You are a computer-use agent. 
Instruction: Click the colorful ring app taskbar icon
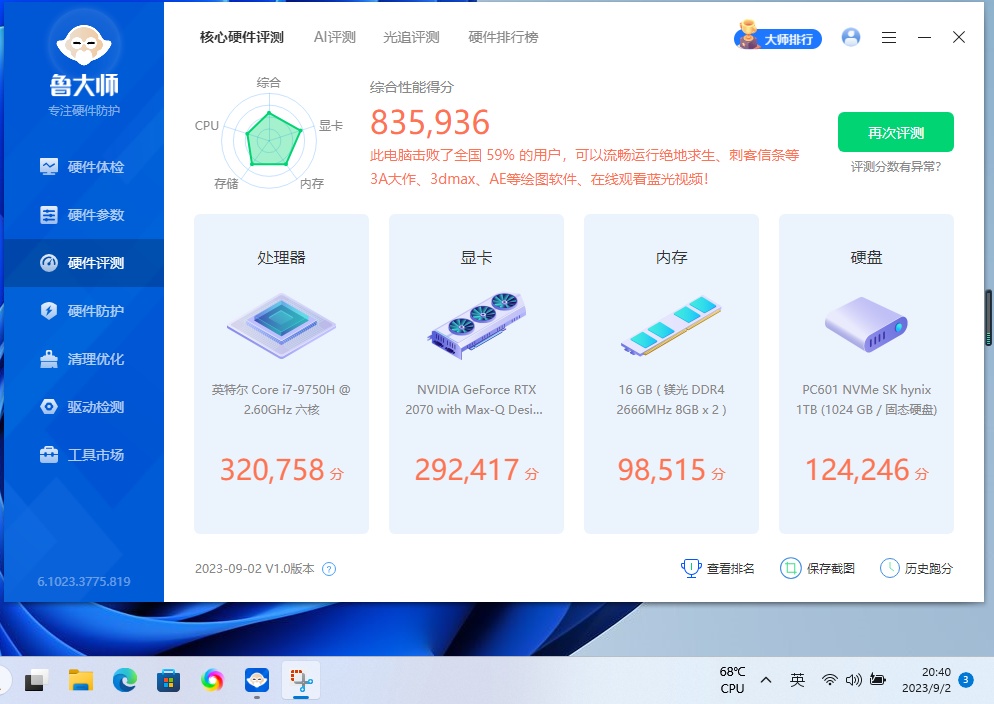(212, 681)
